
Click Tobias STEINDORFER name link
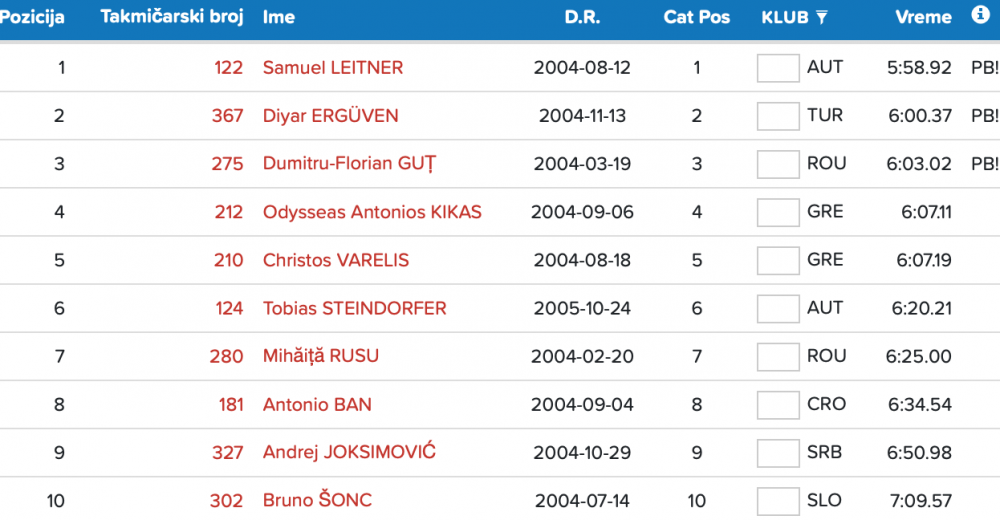[354, 308]
